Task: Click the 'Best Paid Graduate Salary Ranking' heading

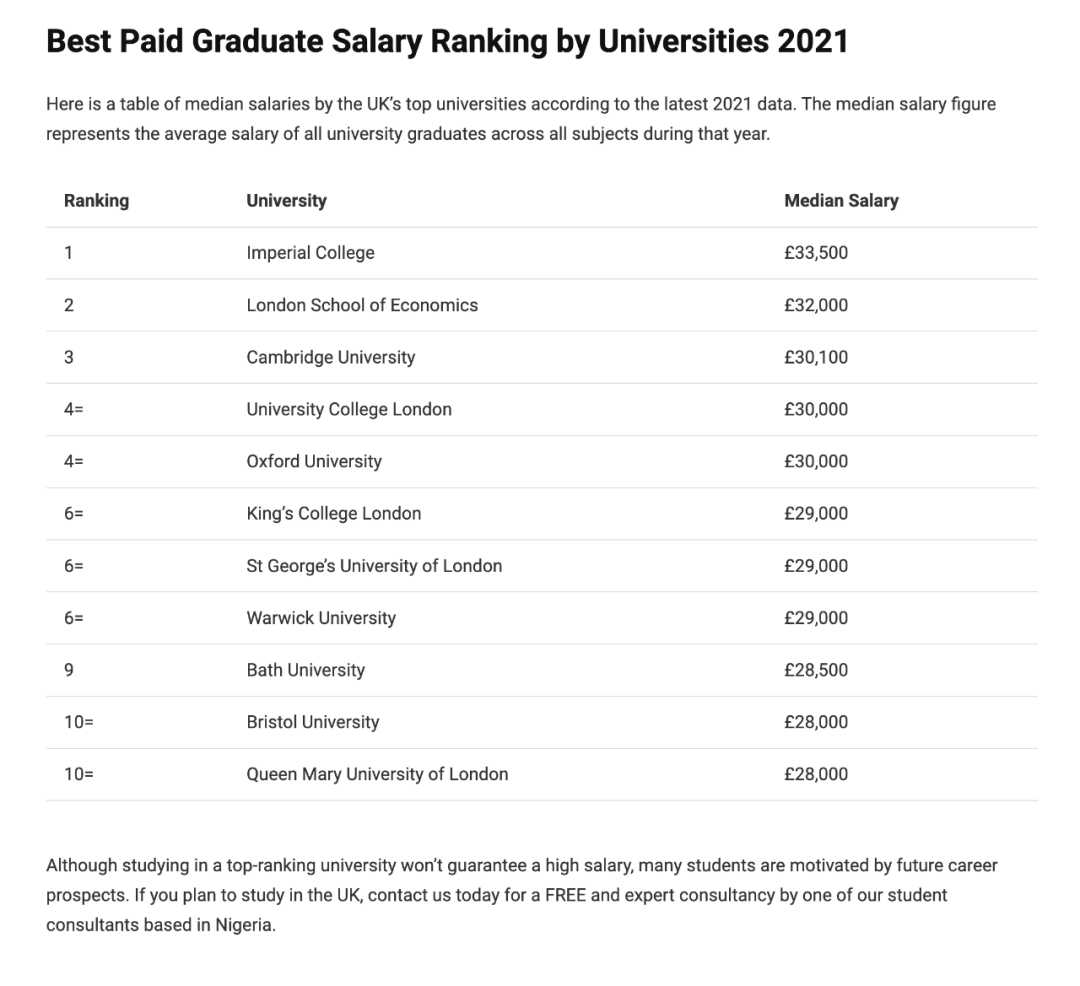Action: coord(447,42)
